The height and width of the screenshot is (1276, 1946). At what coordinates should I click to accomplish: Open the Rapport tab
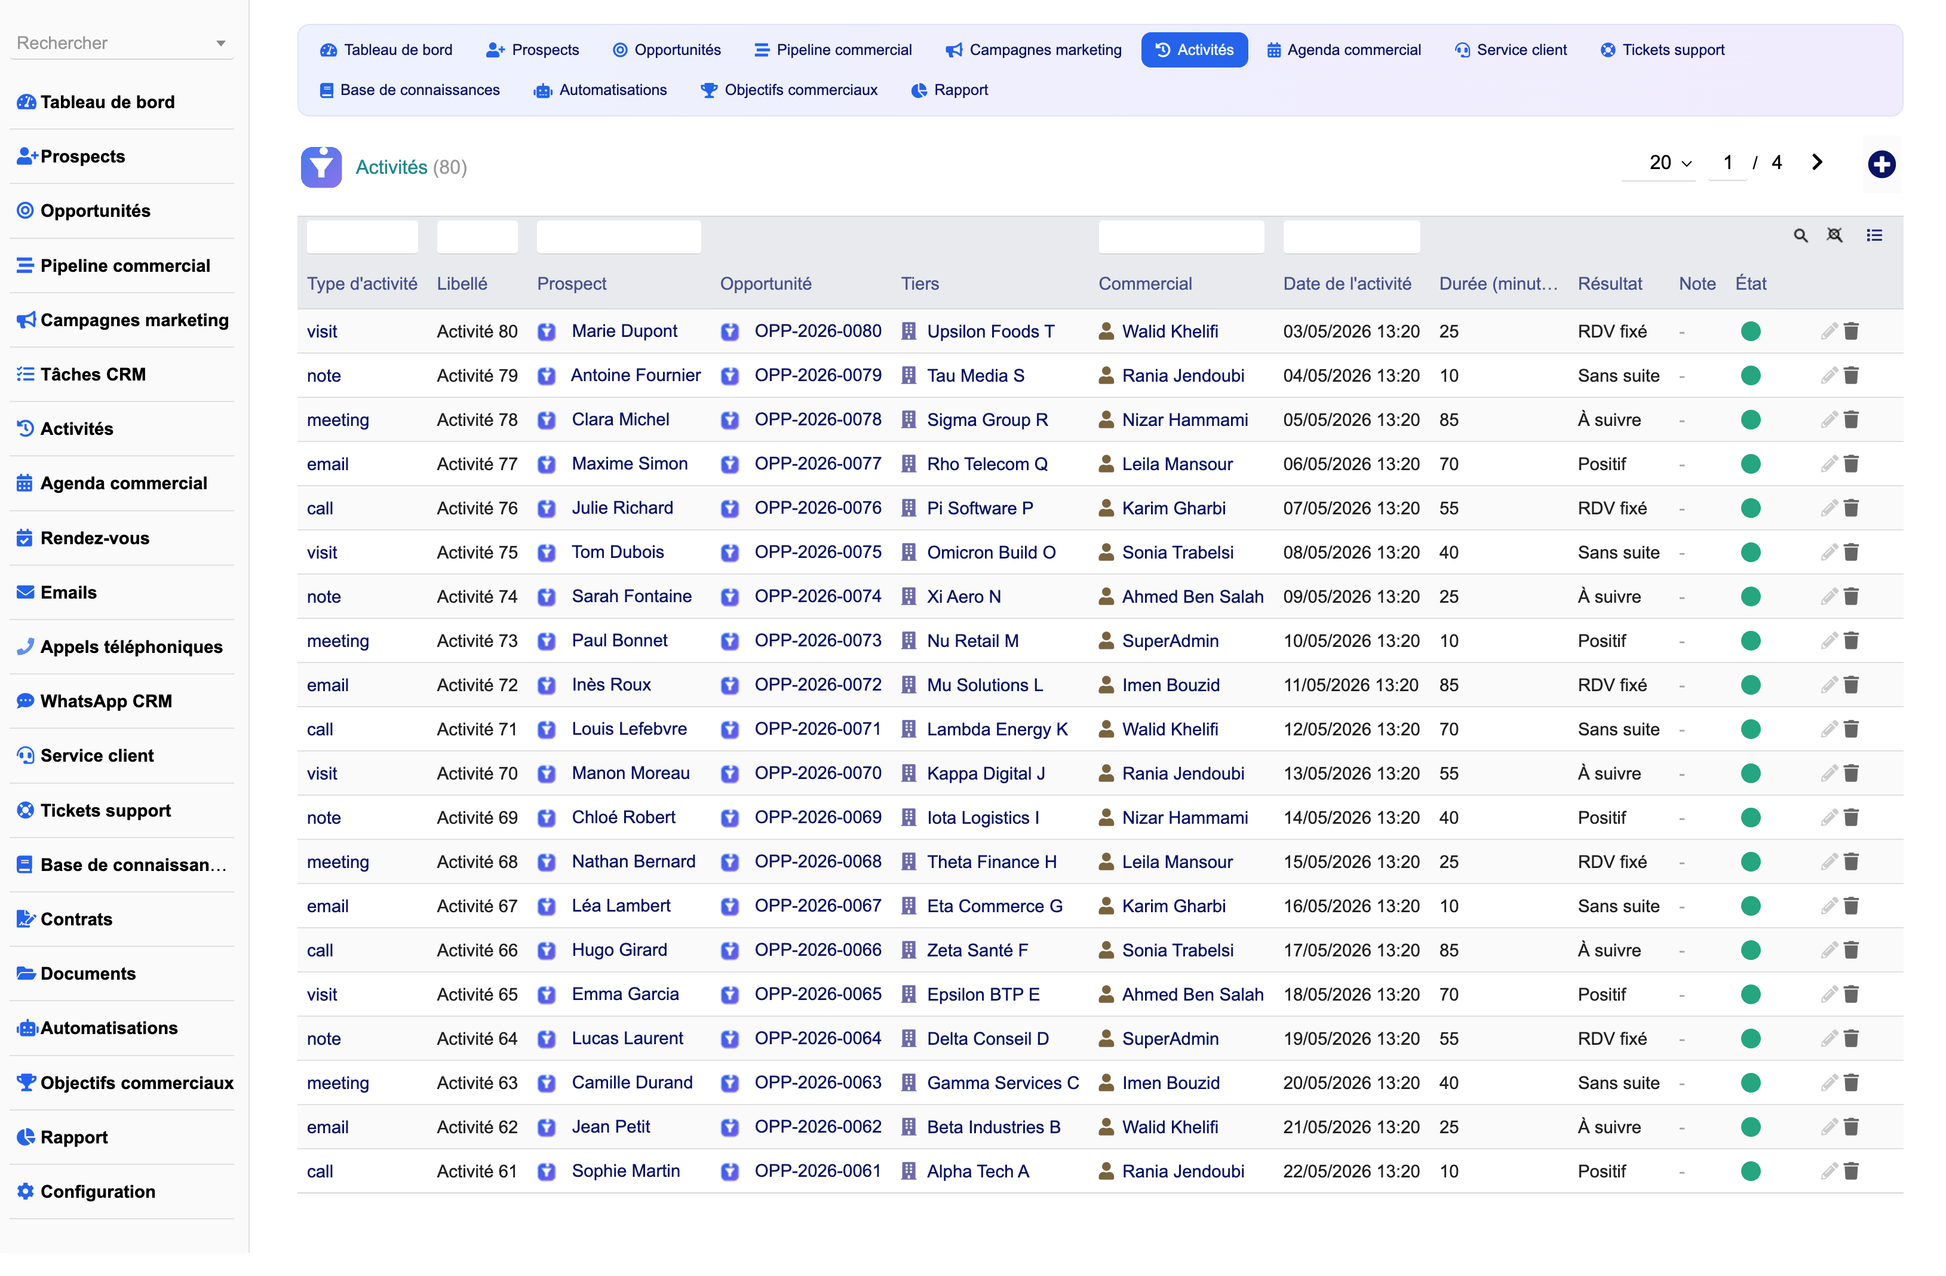click(x=950, y=90)
